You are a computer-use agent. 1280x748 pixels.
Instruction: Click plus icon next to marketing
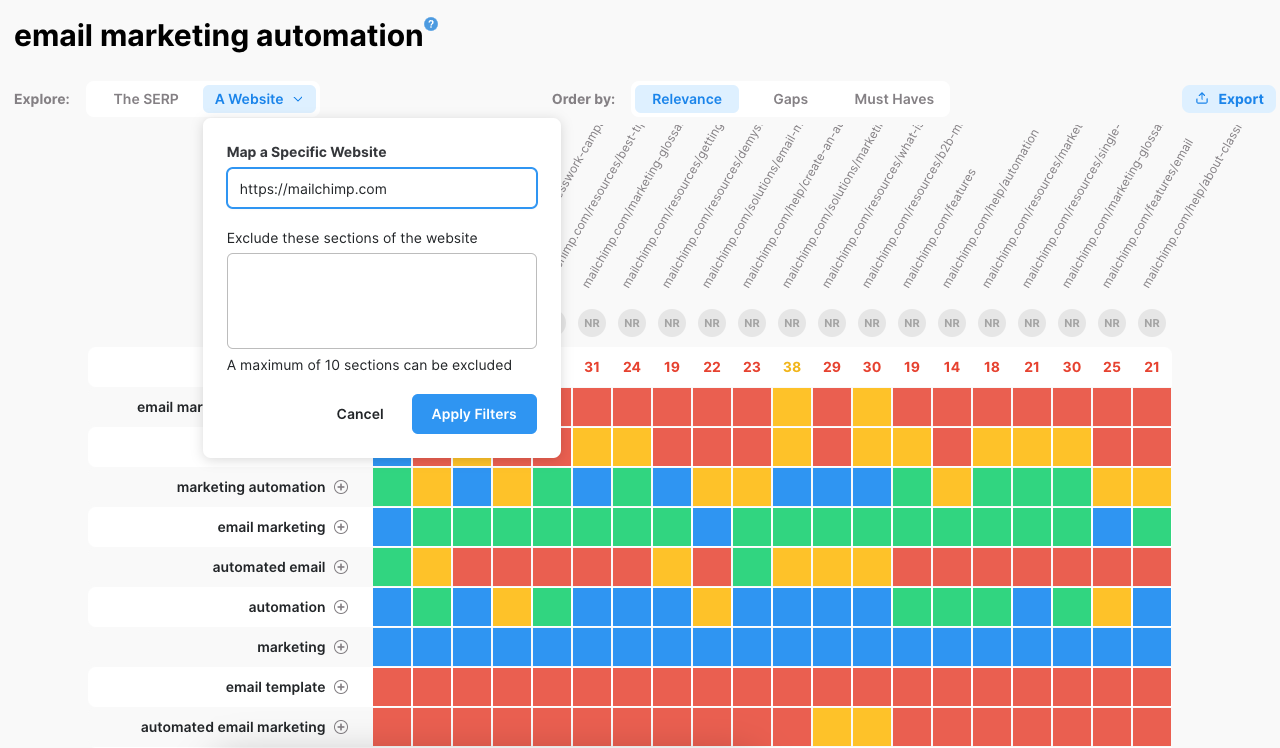pyautogui.click(x=341, y=647)
